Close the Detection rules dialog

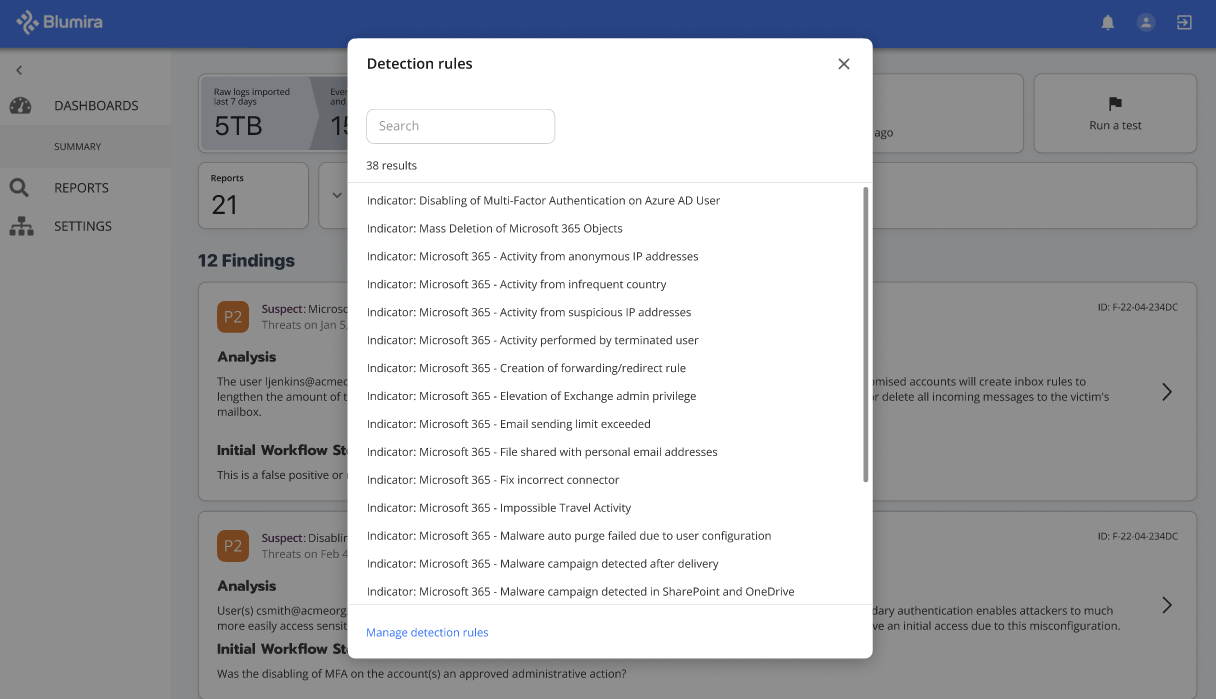pos(844,64)
